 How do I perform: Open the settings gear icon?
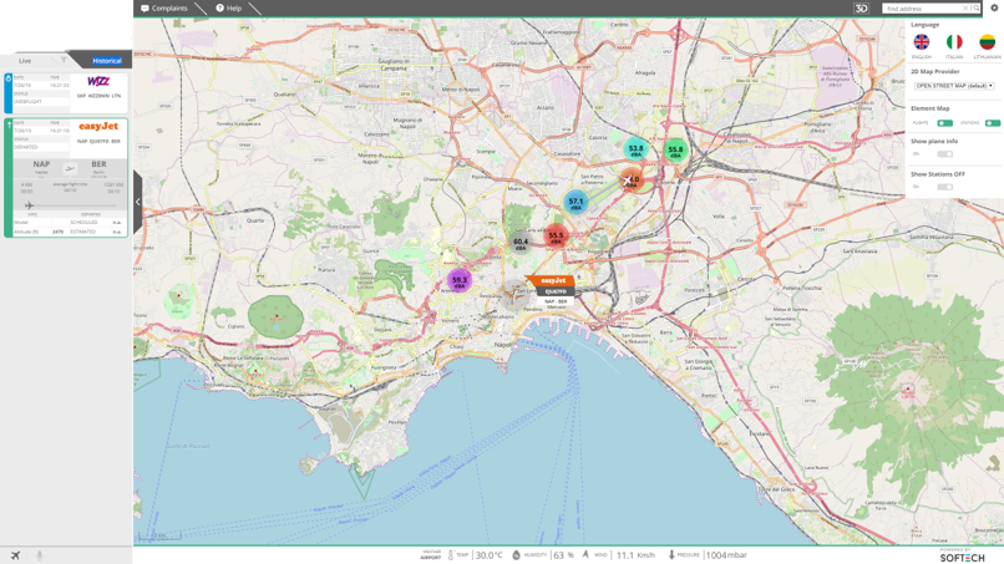pos(994,8)
